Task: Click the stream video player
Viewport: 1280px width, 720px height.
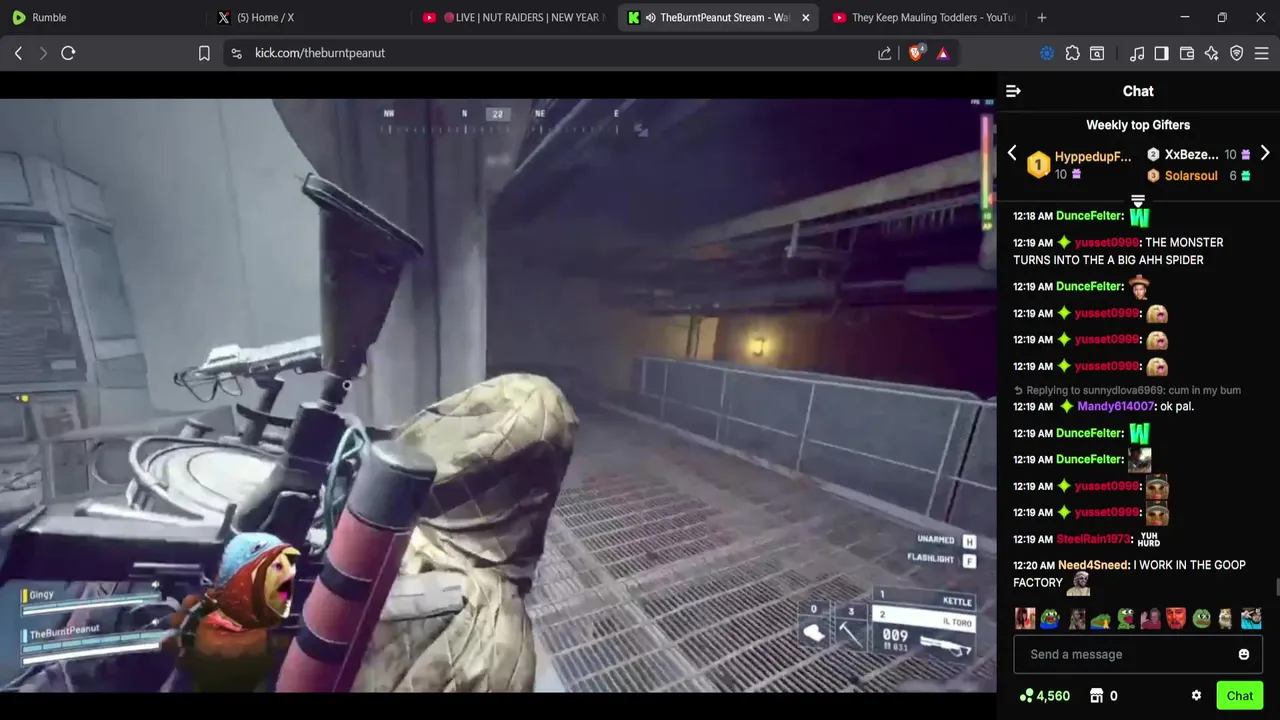Action: [x=498, y=395]
